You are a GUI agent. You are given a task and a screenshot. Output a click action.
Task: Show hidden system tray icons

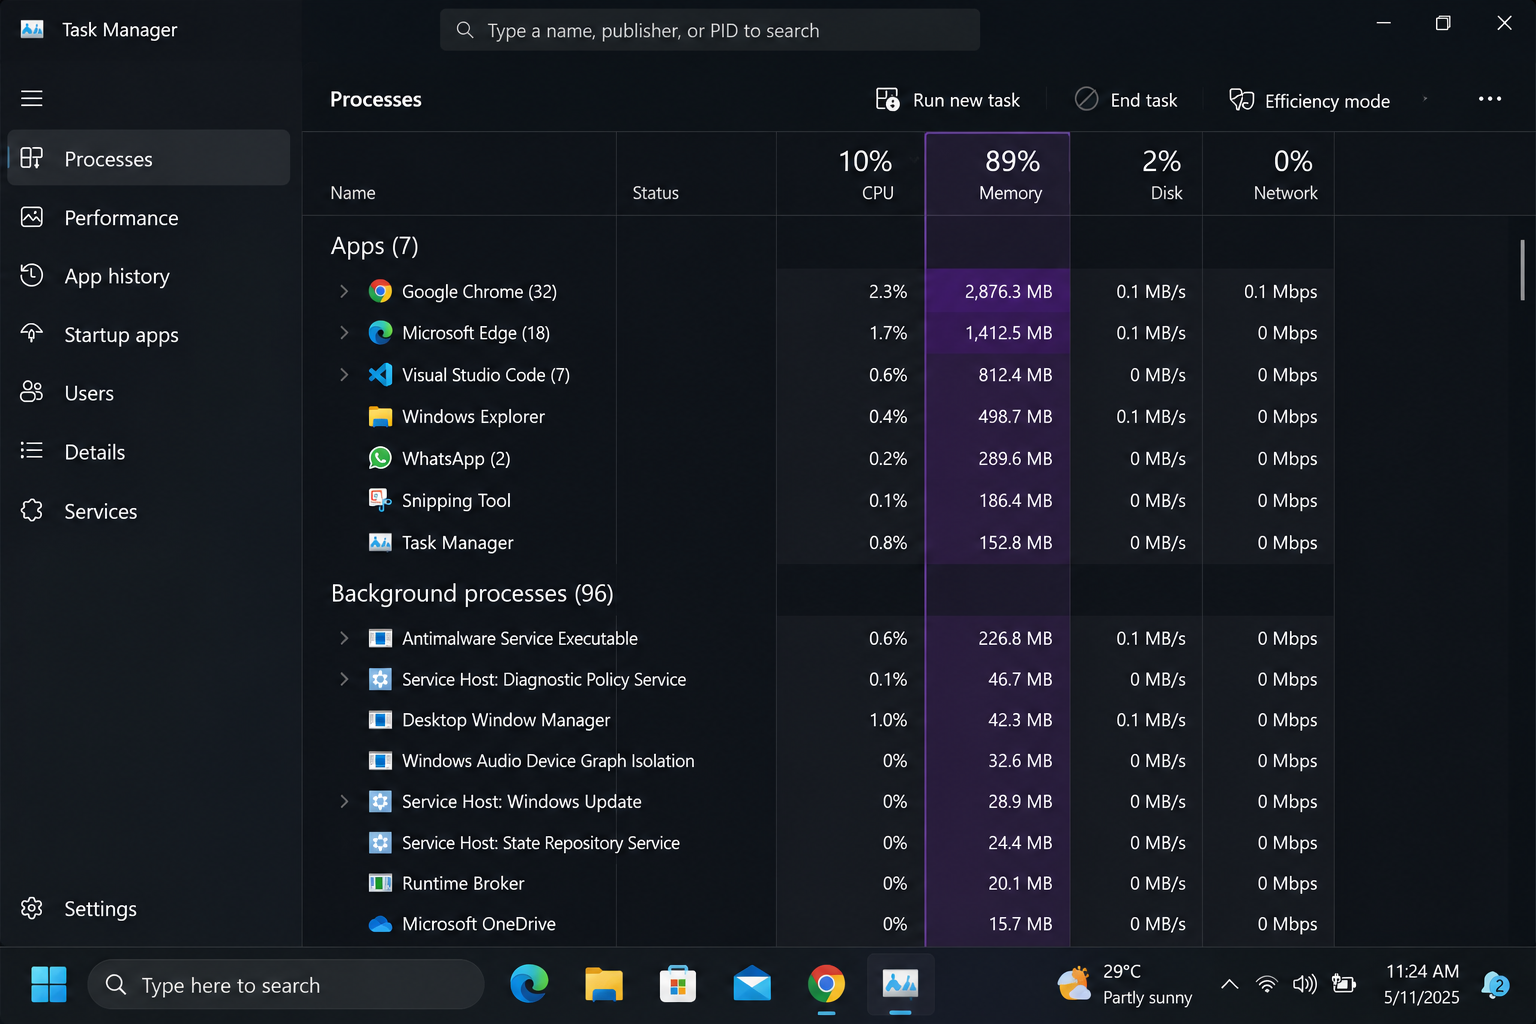(x=1230, y=985)
